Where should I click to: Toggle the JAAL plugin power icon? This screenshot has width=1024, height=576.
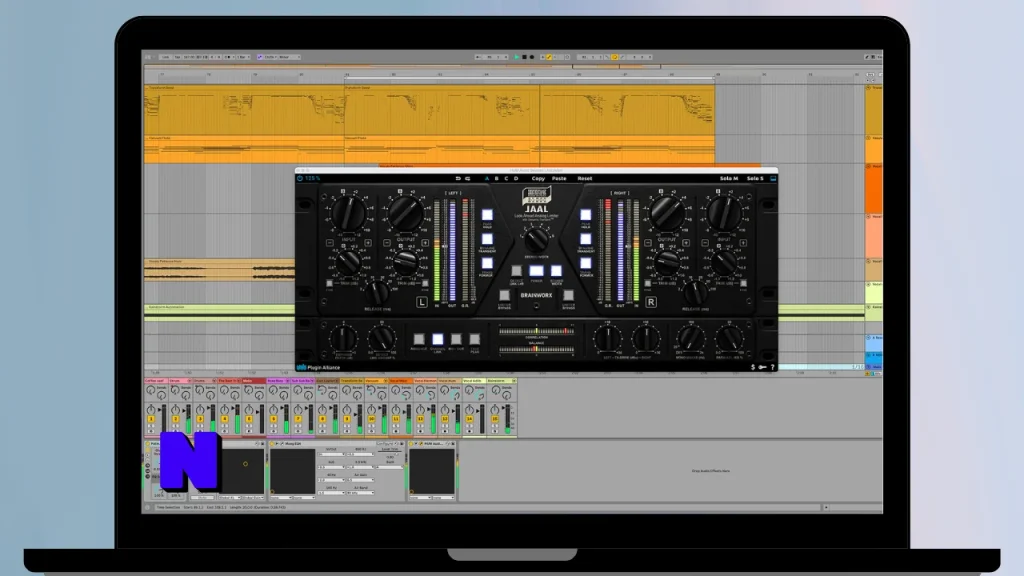(300, 178)
